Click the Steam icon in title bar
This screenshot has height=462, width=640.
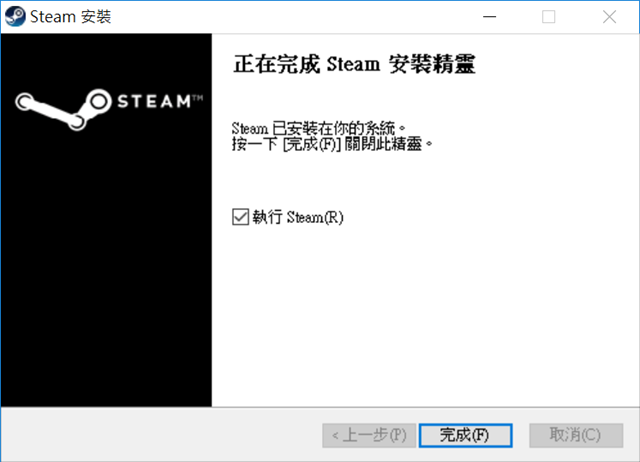15,17
